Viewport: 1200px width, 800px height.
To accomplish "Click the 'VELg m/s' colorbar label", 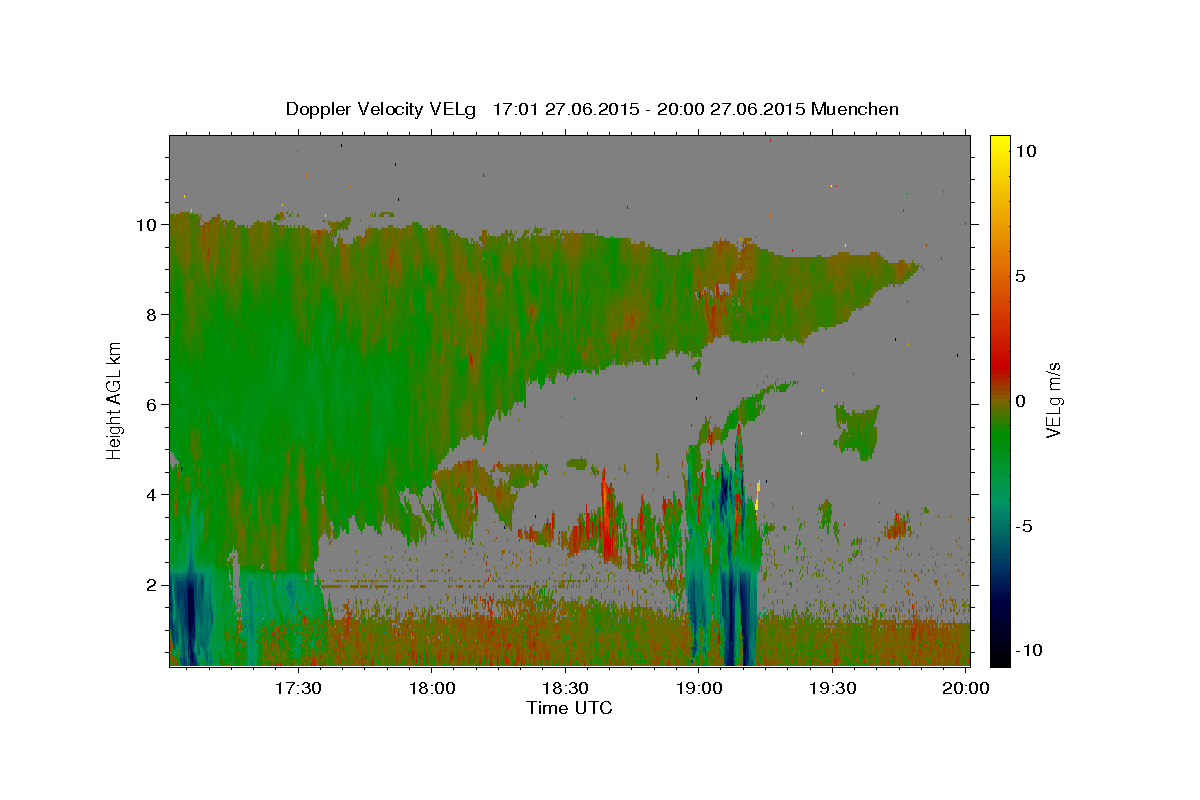I will coord(1053,400).
